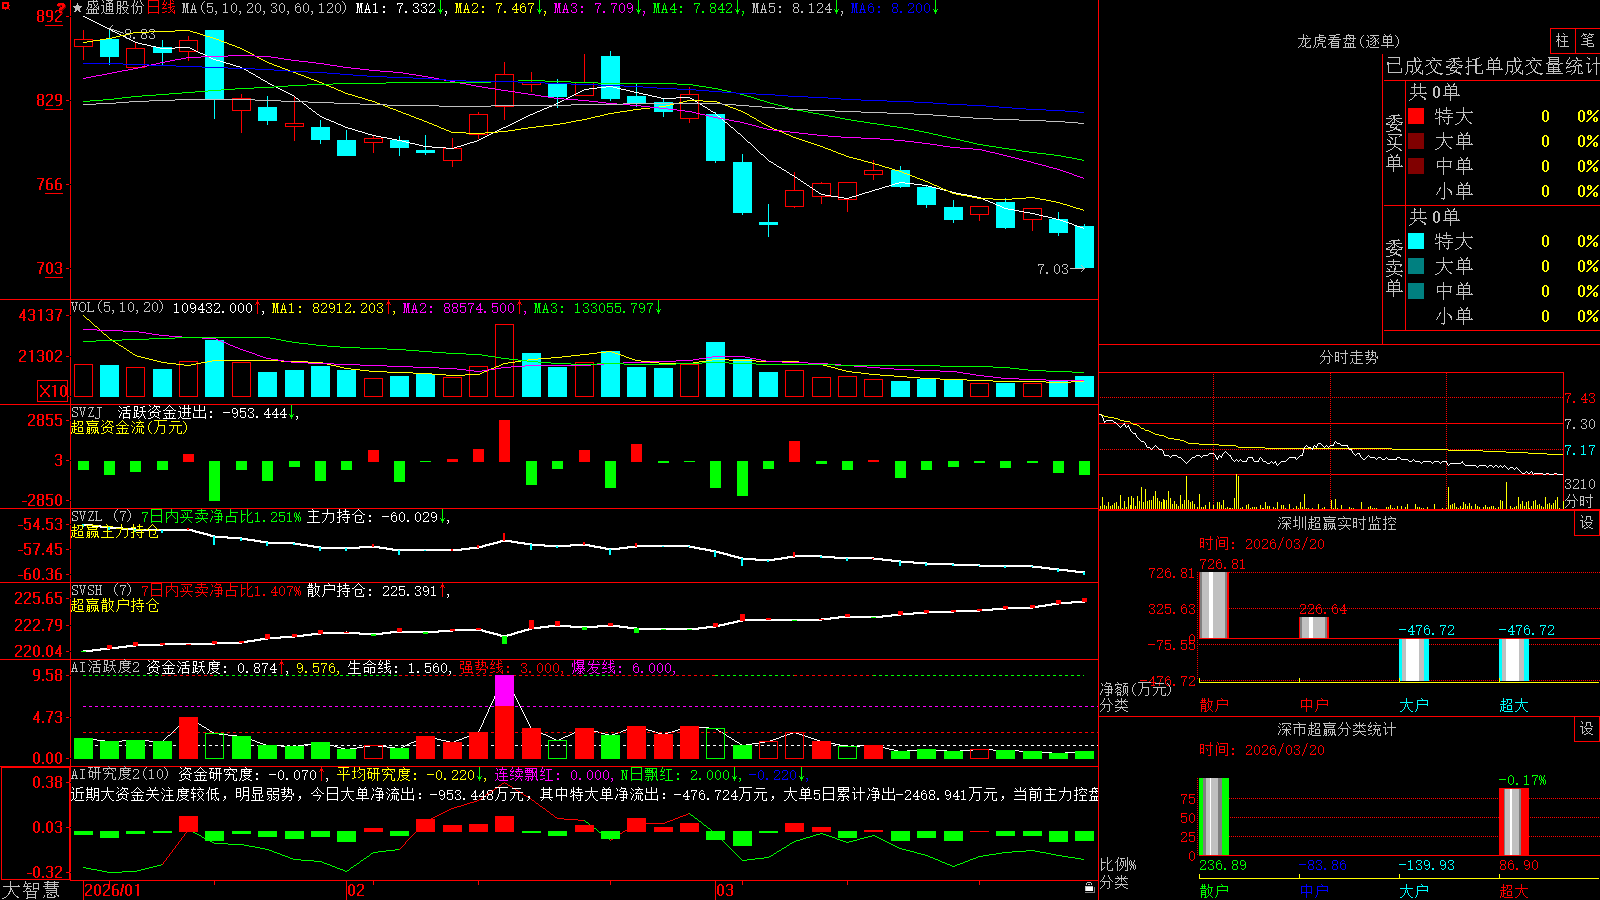Click the 中户 label under 深圳超赢实时监控
The image size is (1600, 900).
[x=1313, y=705]
